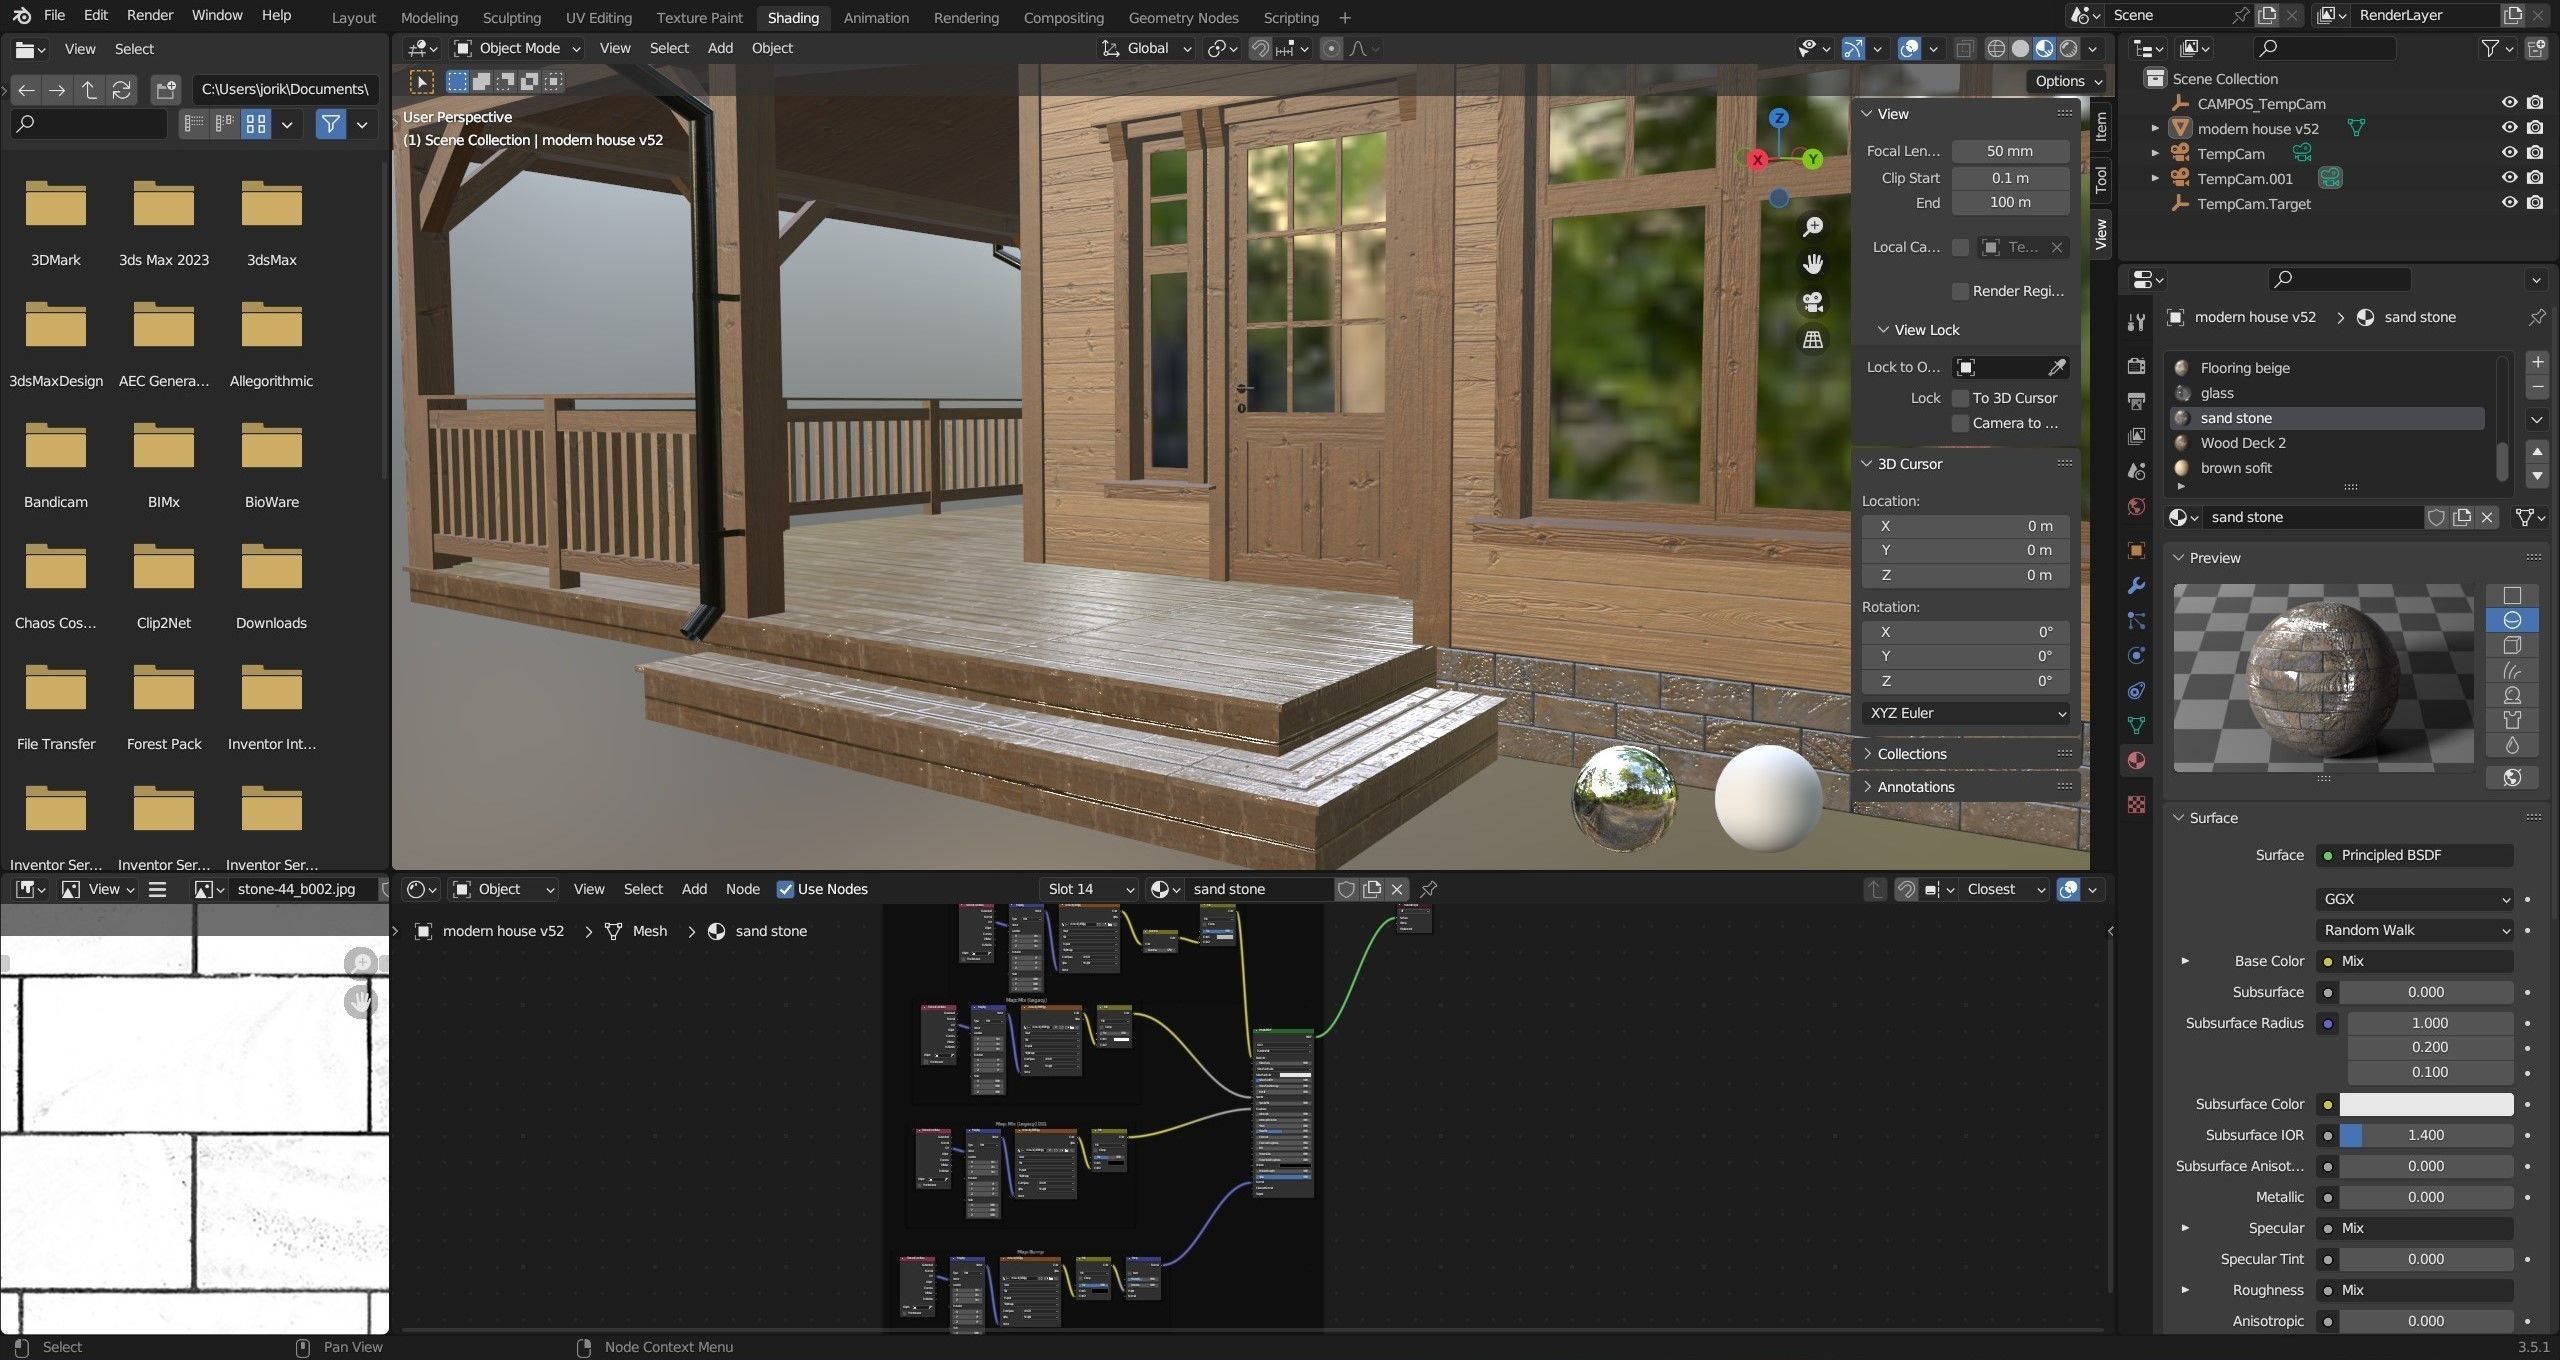Select the tweak tool arrow icon
This screenshot has width=2560, height=1360.
(x=421, y=82)
